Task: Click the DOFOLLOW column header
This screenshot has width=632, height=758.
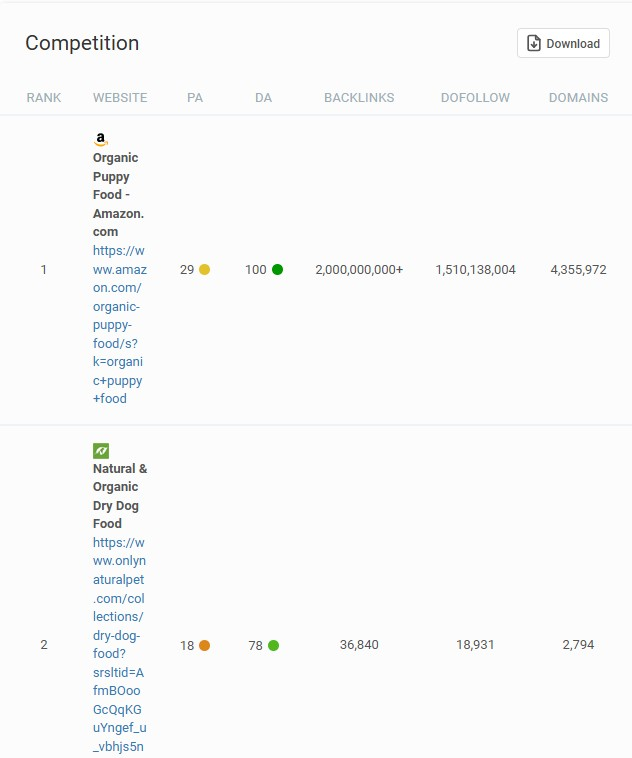Action: coord(475,98)
